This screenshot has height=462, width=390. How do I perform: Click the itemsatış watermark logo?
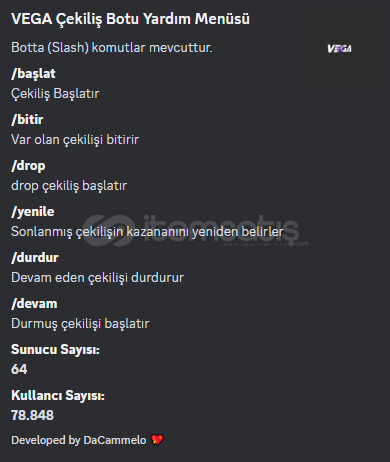(x=195, y=231)
